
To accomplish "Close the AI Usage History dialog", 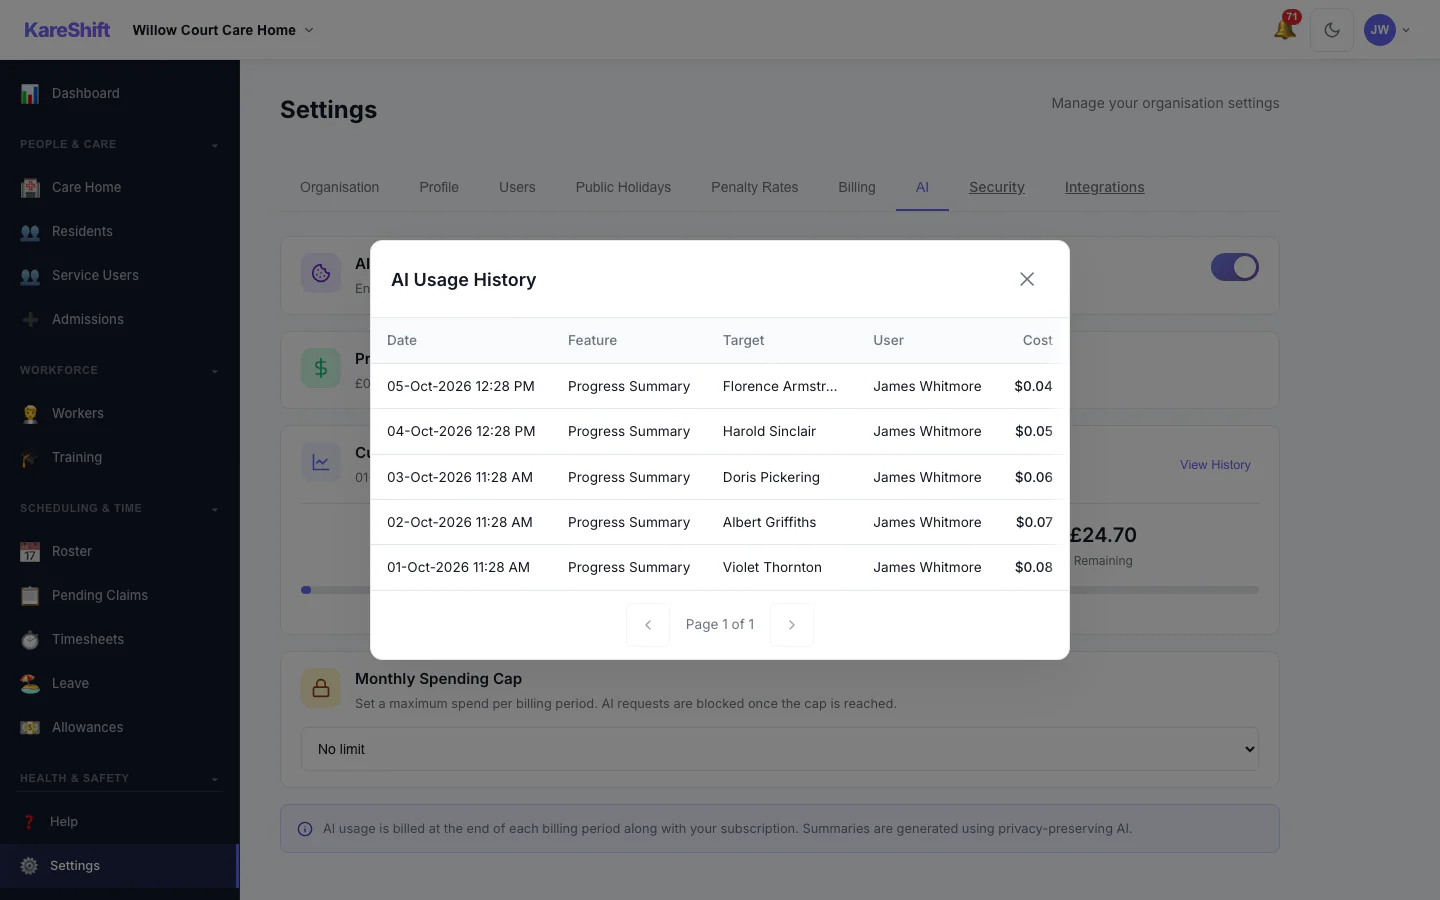I will pyautogui.click(x=1027, y=279).
